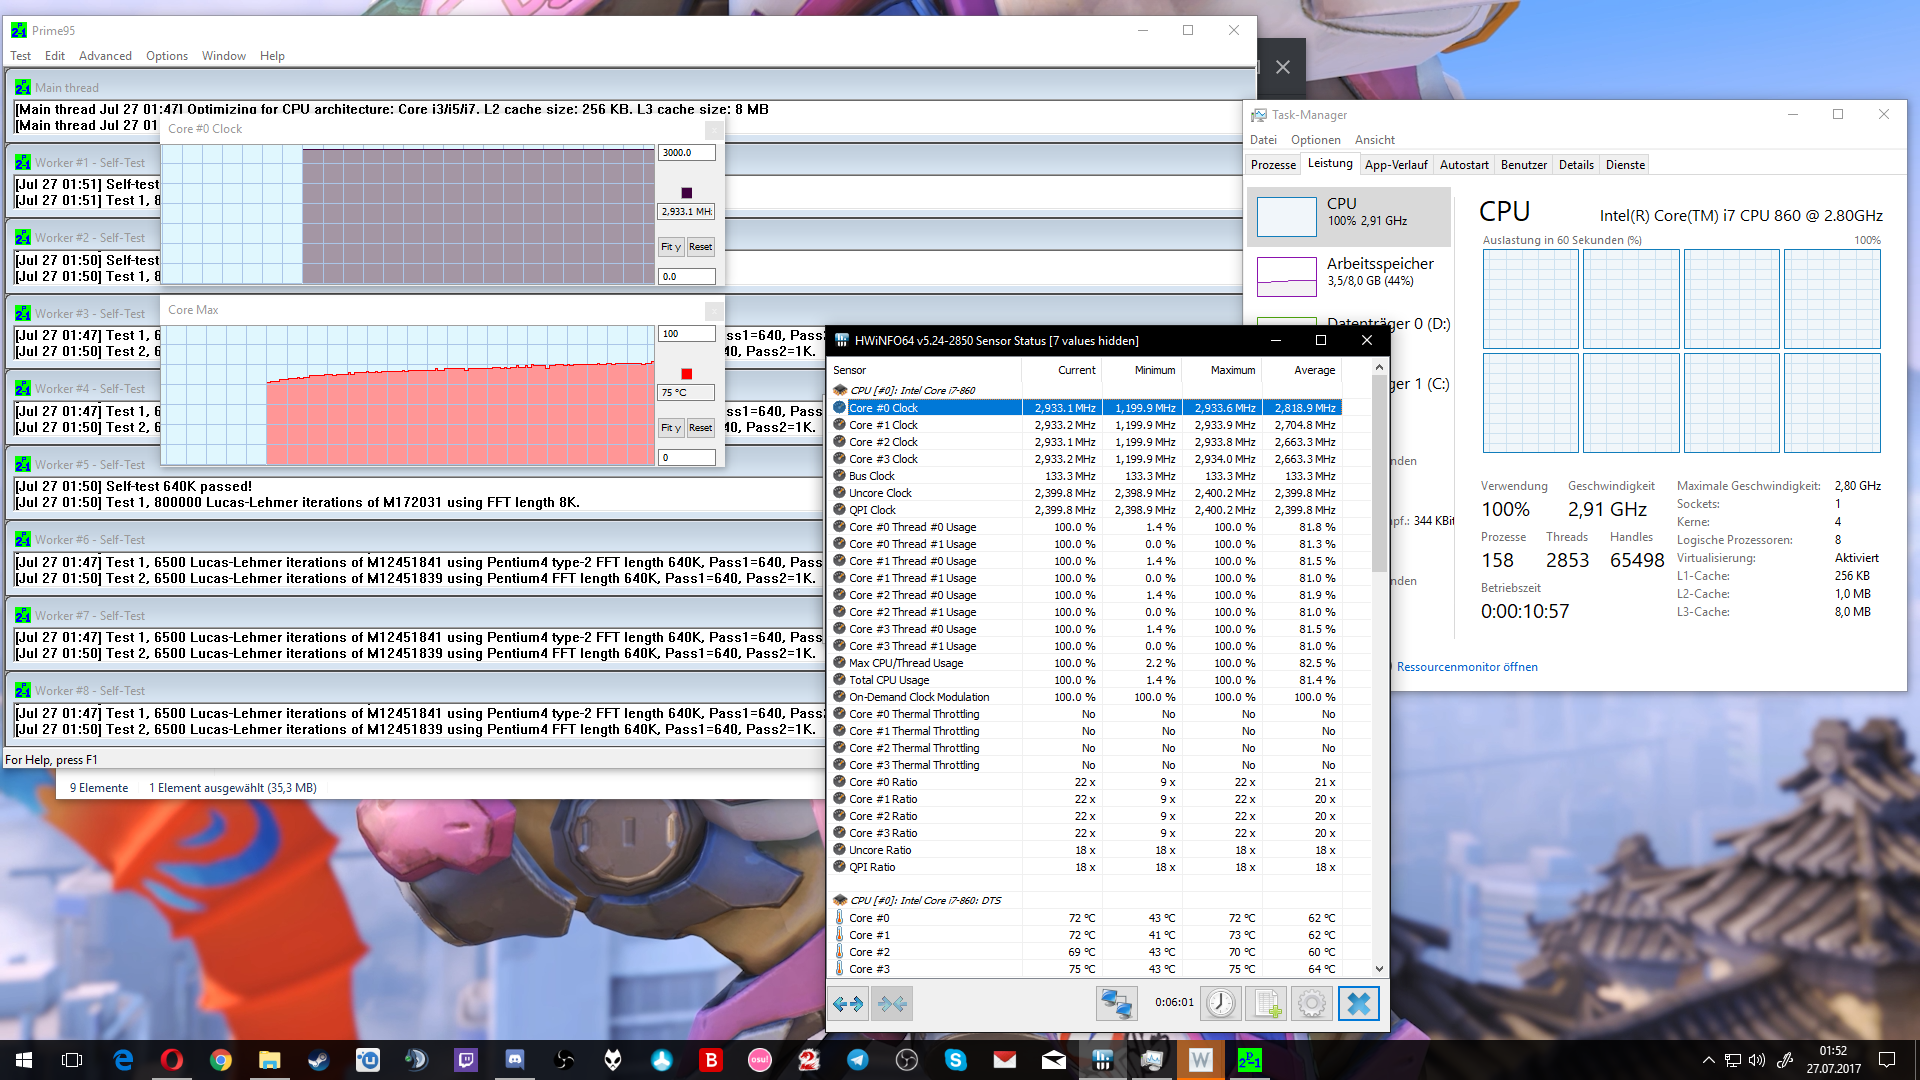Click the Core #0 Clock maximum value field
The image size is (1920, 1080).
[x=686, y=152]
